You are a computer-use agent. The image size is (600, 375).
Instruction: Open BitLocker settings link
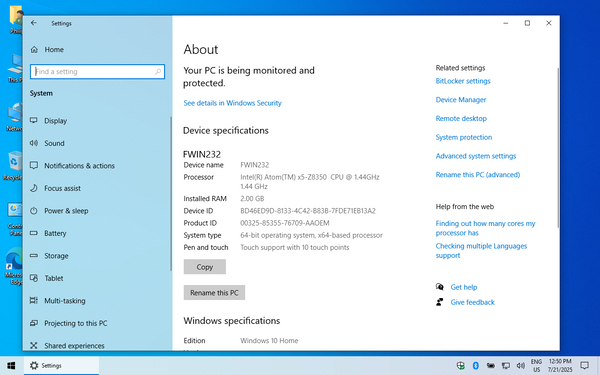coord(463,81)
